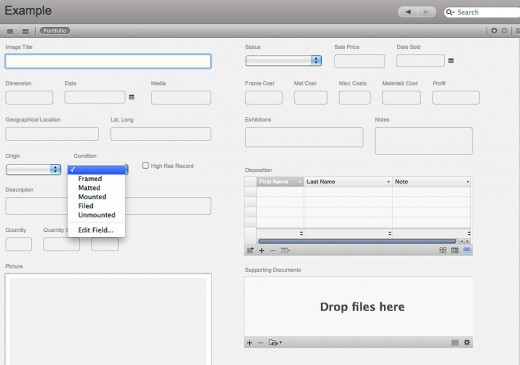Click the gray square icon in Supporting Documents bar
This screenshot has width=520, height=365.
click(x=455, y=342)
